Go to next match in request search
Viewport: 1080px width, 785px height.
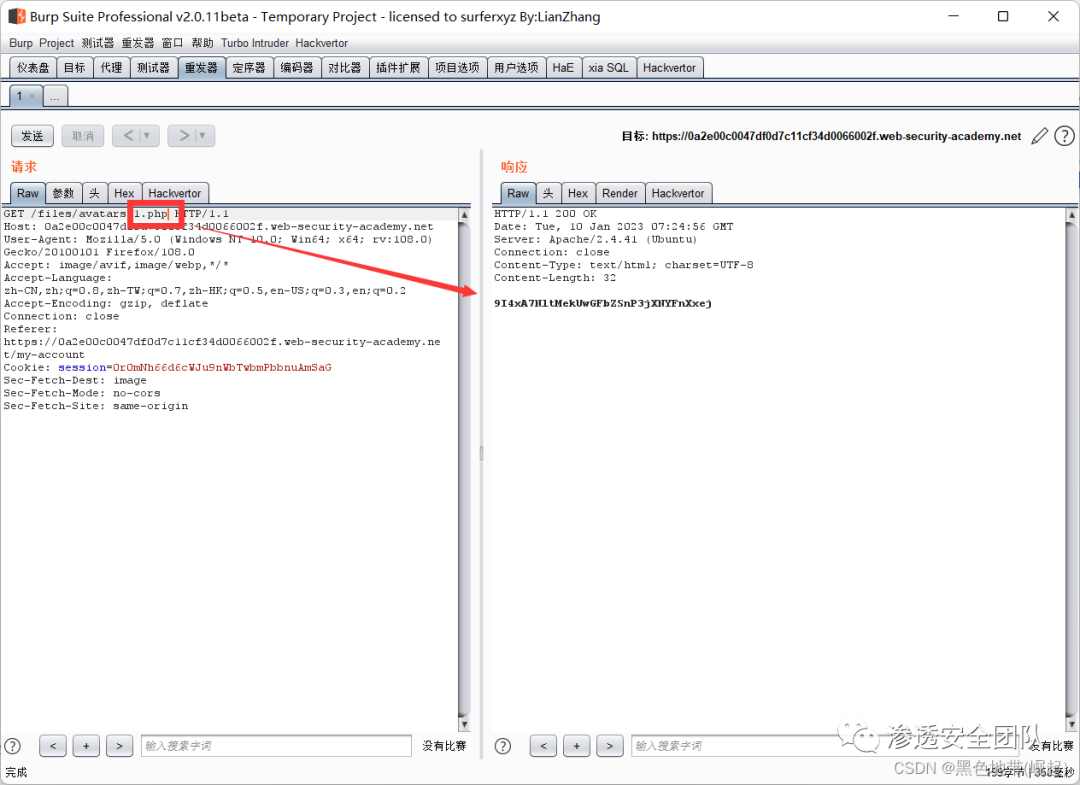coord(119,746)
